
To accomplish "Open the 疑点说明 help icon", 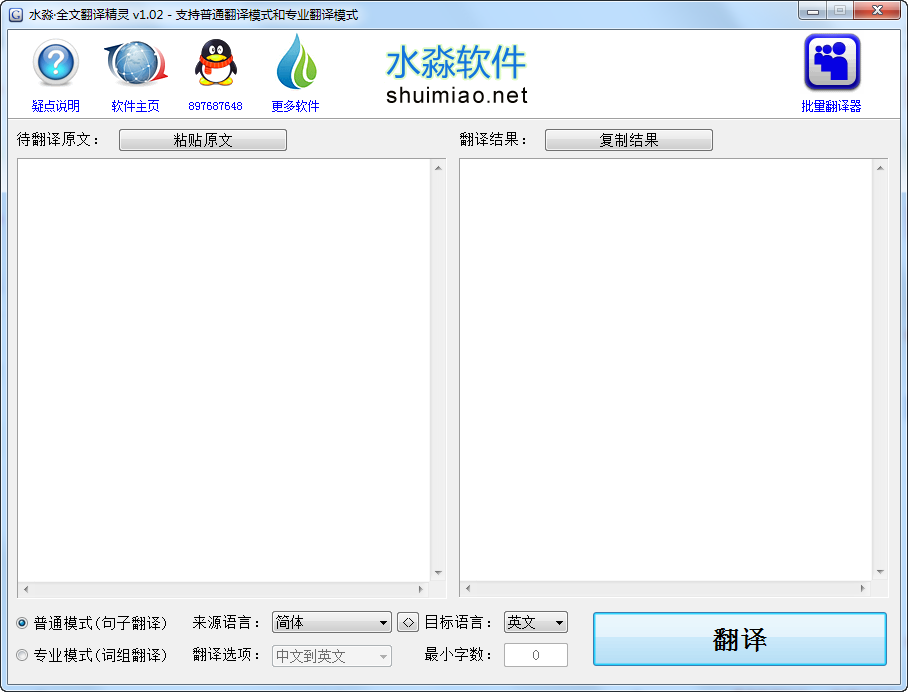I will click(56, 62).
